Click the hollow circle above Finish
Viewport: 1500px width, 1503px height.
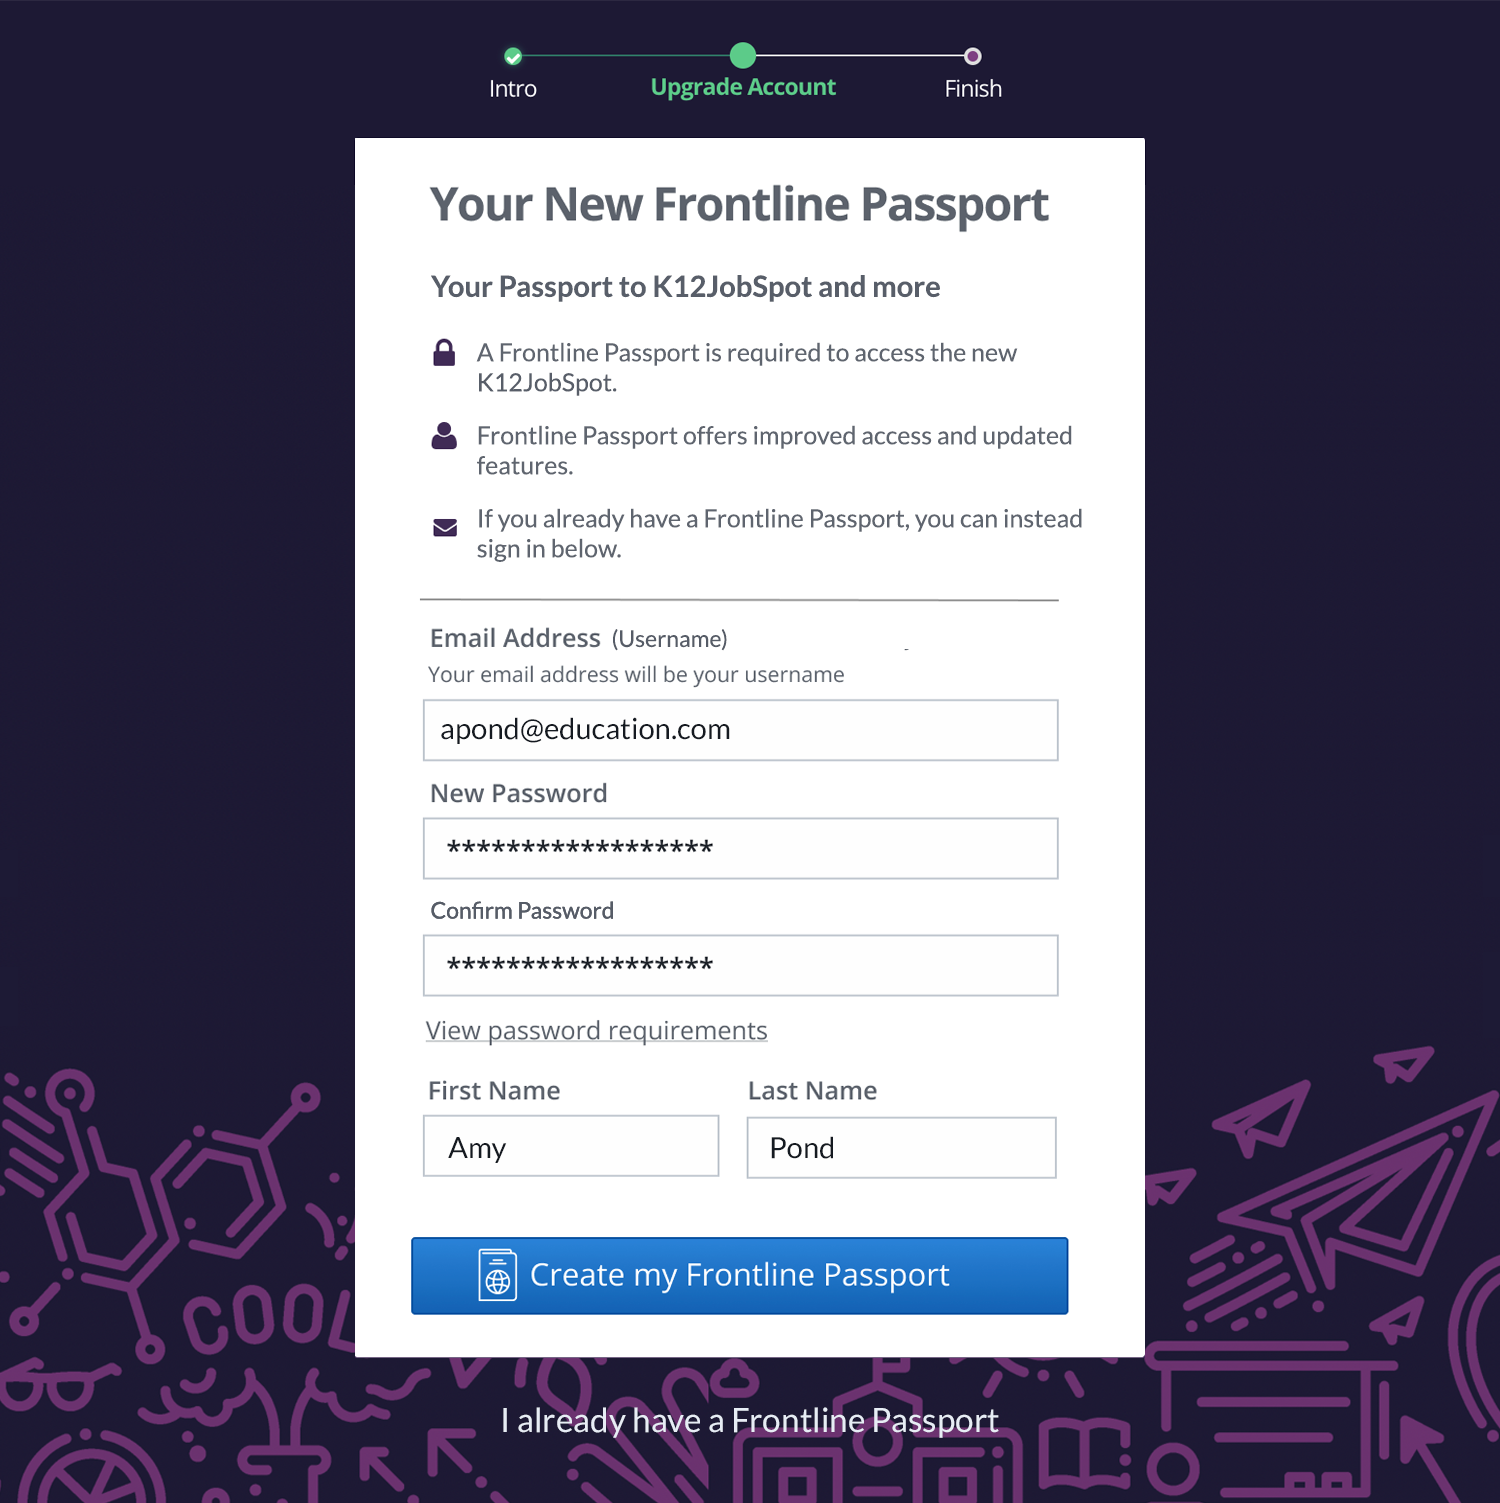(972, 56)
